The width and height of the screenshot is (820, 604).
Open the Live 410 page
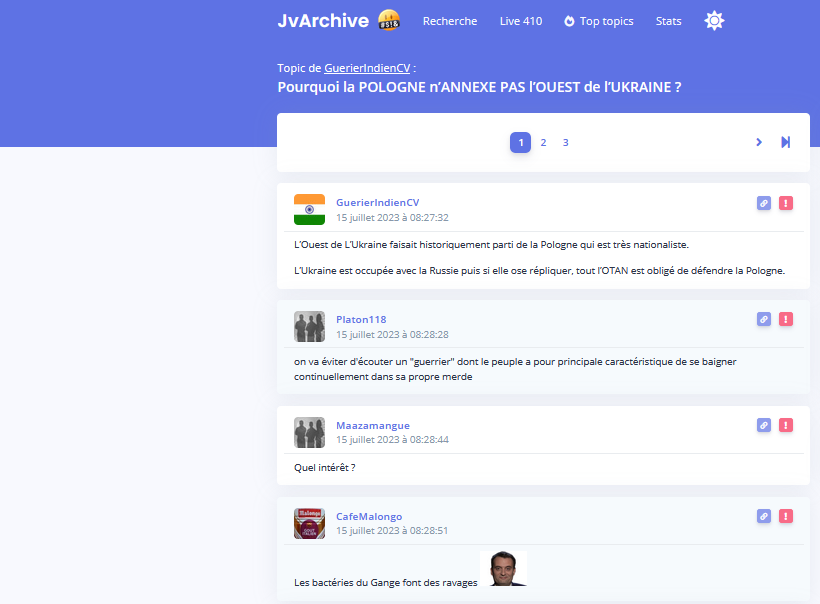[x=521, y=21]
